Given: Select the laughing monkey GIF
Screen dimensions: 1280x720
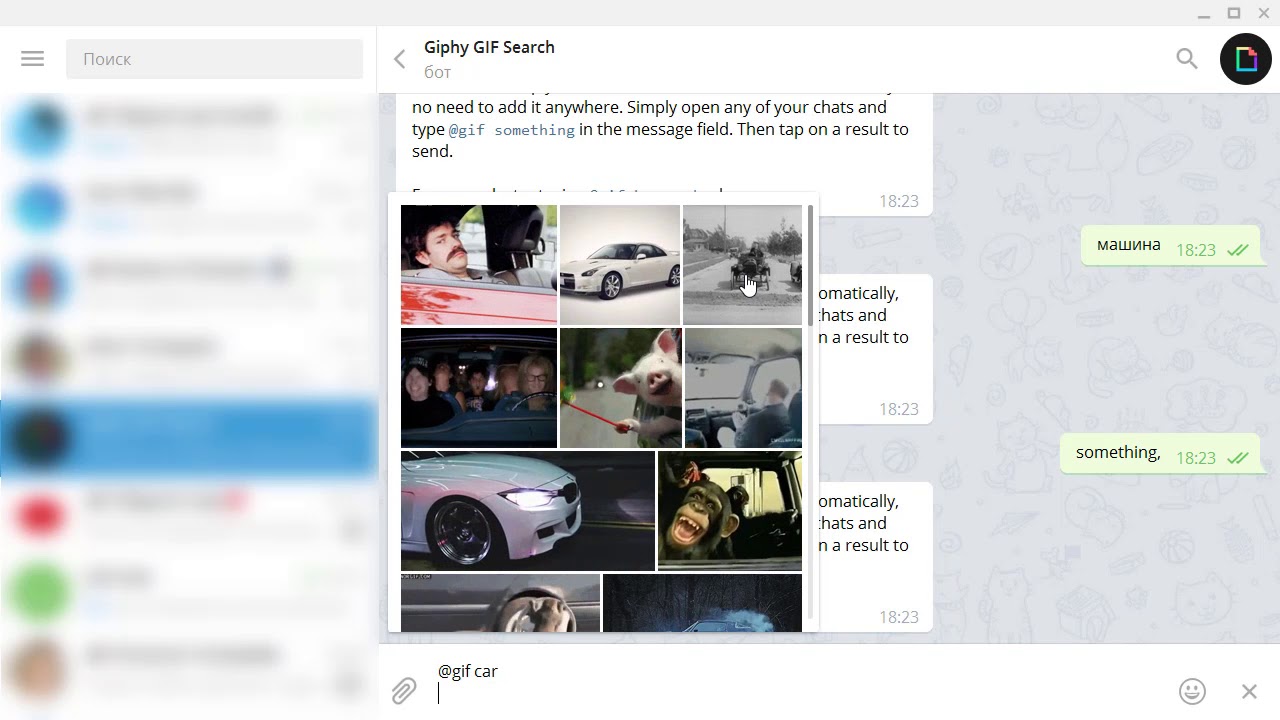Looking at the screenshot, I should [730, 511].
